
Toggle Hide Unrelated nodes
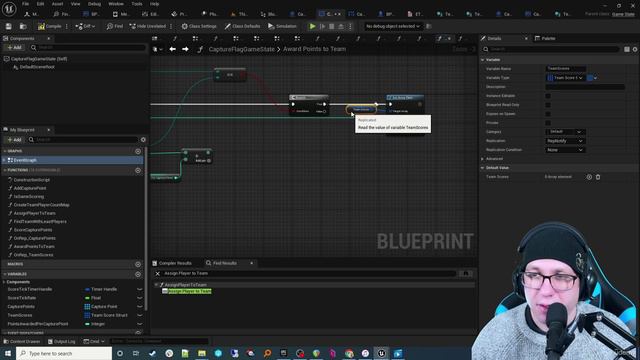[148, 26]
